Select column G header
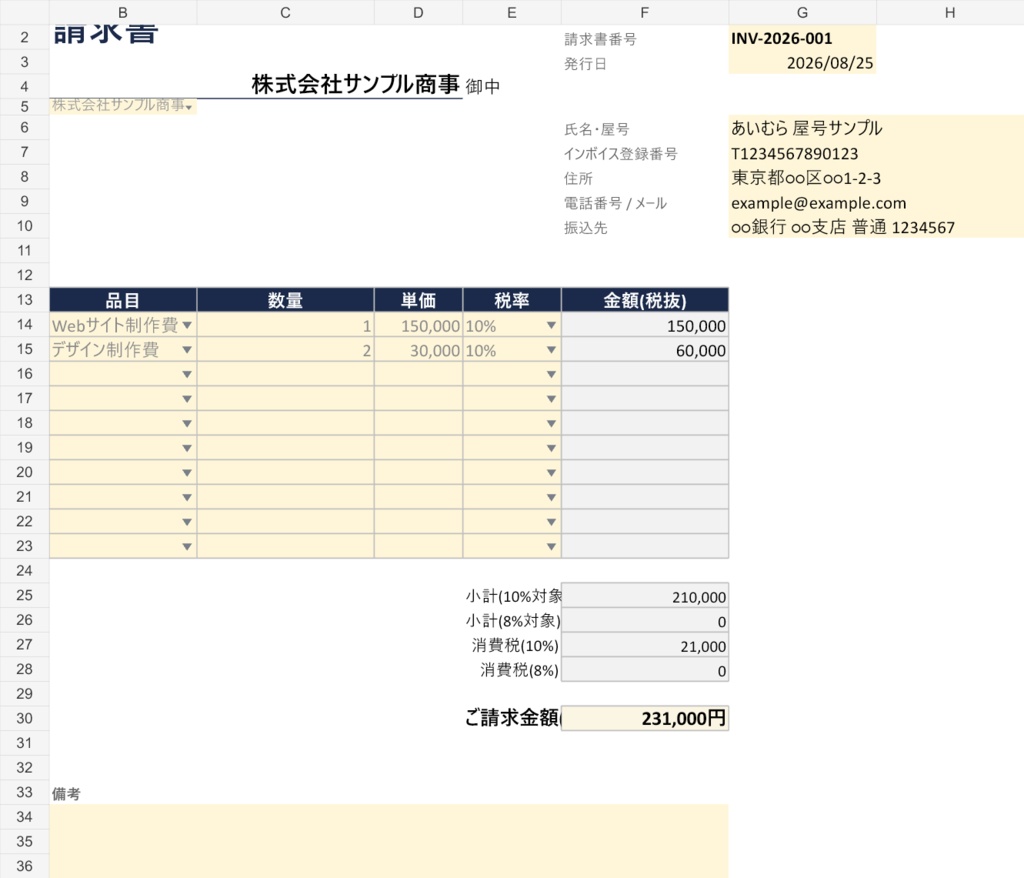Screen dimensions: 1024x878 [x=803, y=12]
